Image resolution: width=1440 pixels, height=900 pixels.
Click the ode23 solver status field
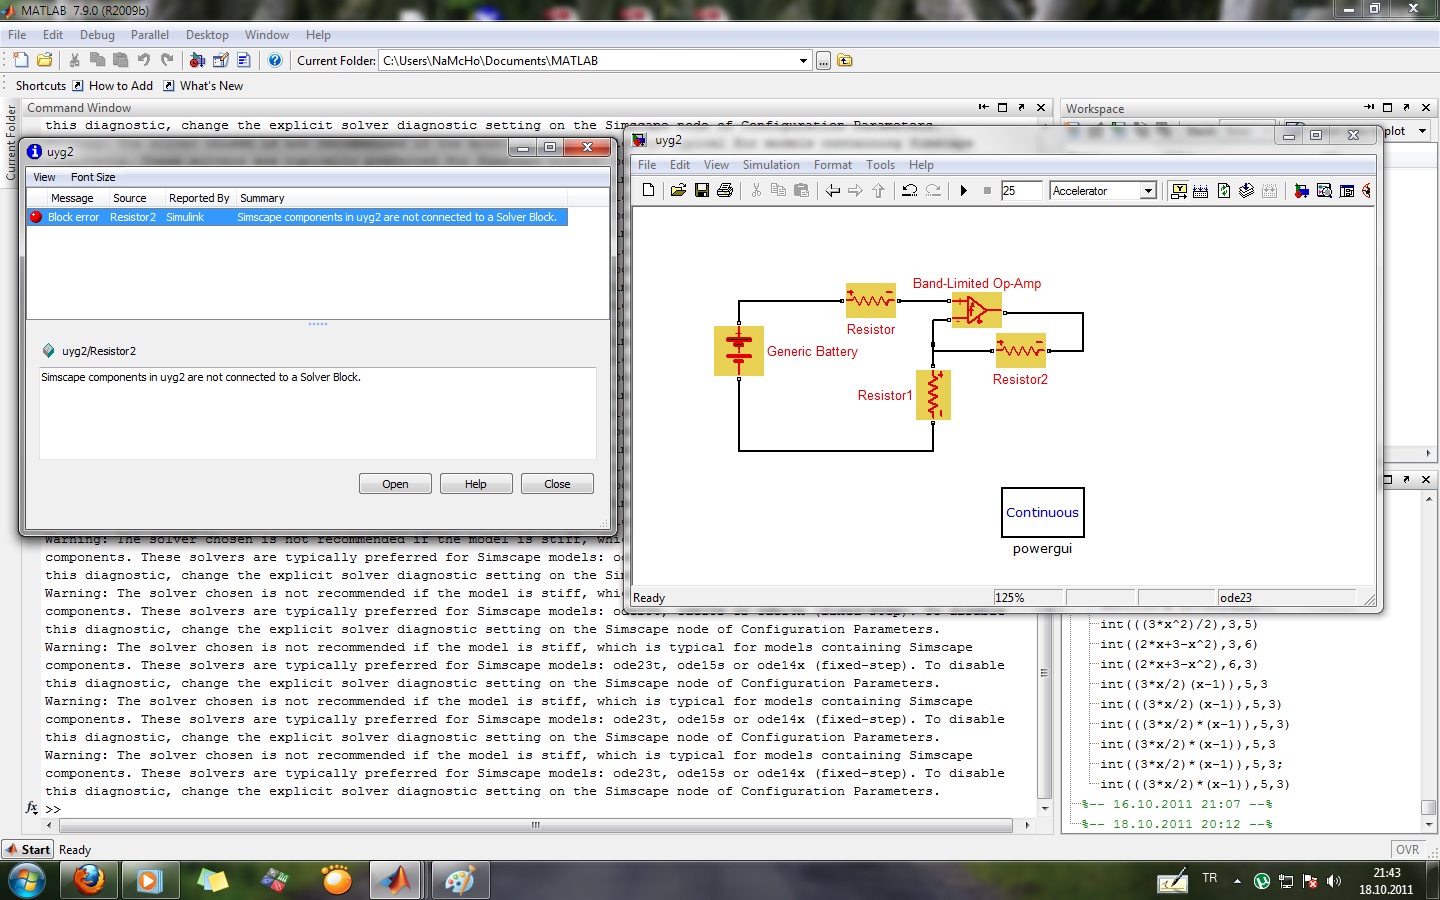(x=1286, y=597)
